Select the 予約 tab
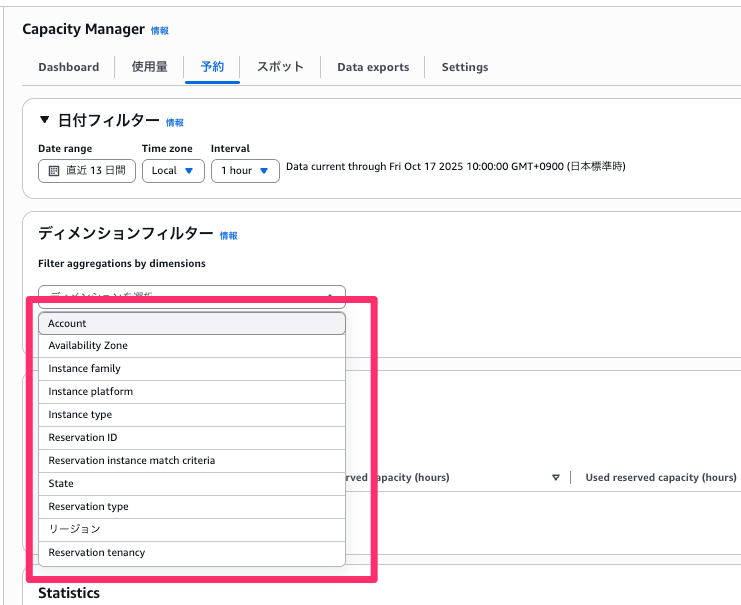The height and width of the screenshot is (605, 741). coord(212,67)
